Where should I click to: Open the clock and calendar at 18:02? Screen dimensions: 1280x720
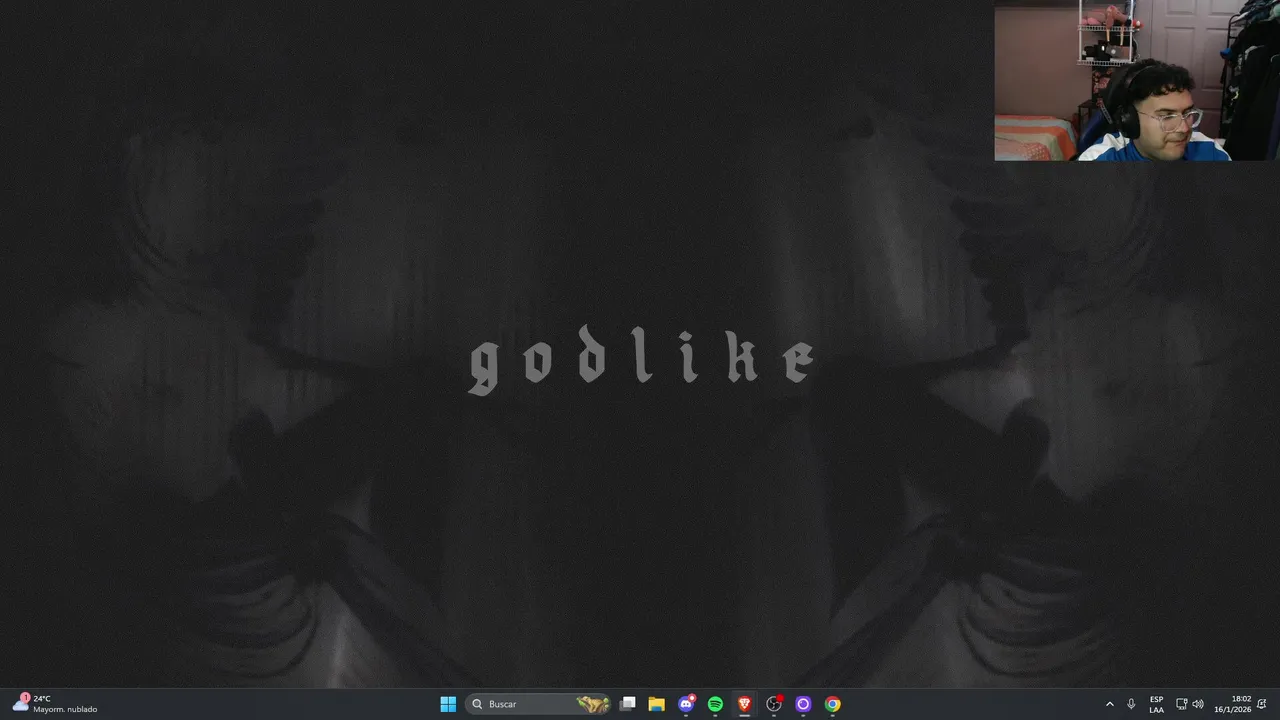(1233, 704)
